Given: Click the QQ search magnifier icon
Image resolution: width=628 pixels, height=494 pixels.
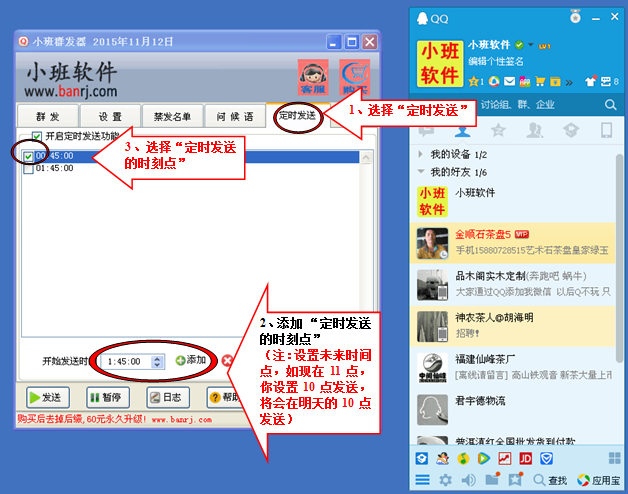Looking at the screenshot, I should coord(610,105).
